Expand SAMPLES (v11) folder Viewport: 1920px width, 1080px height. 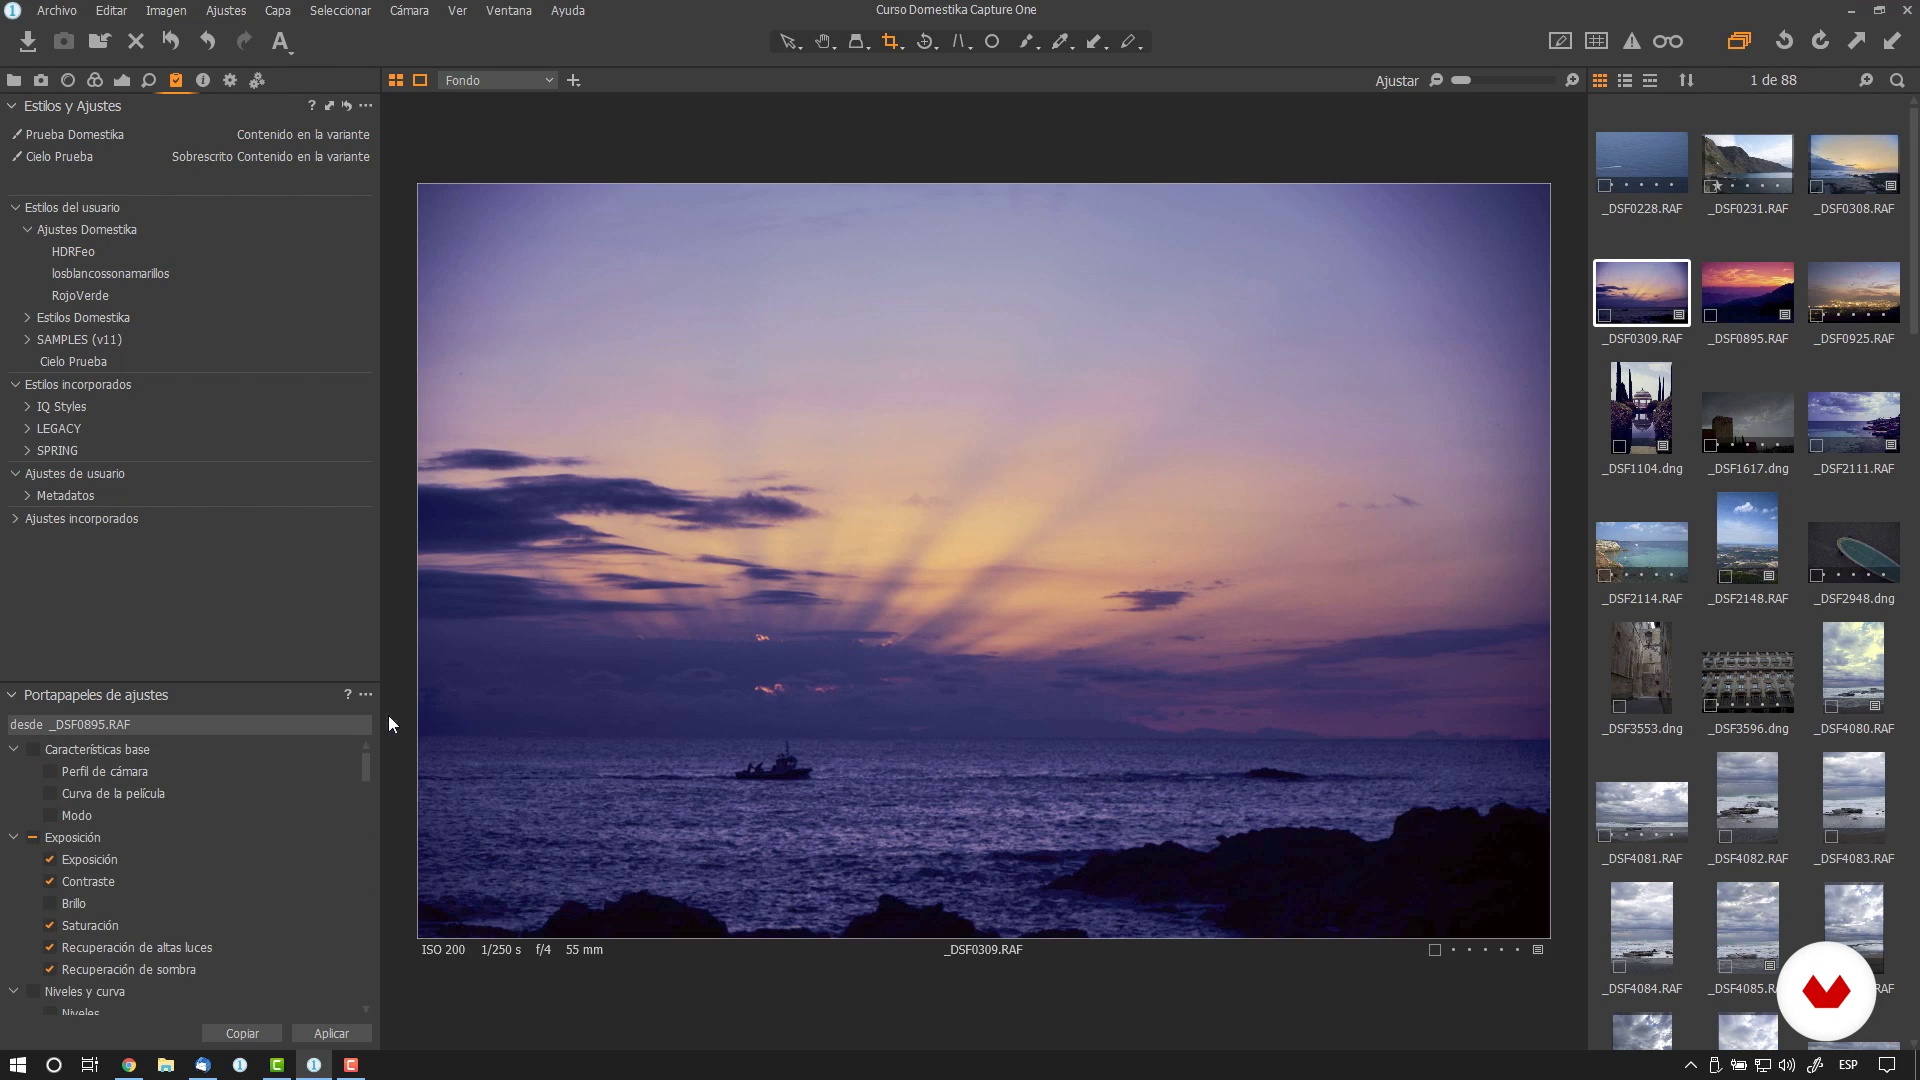tap(27, 339)
